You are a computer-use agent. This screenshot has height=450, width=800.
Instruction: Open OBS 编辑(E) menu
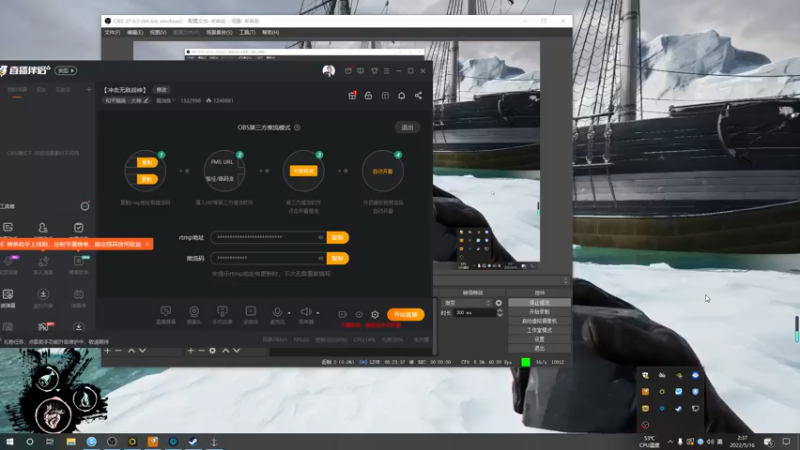coord(135,33)
